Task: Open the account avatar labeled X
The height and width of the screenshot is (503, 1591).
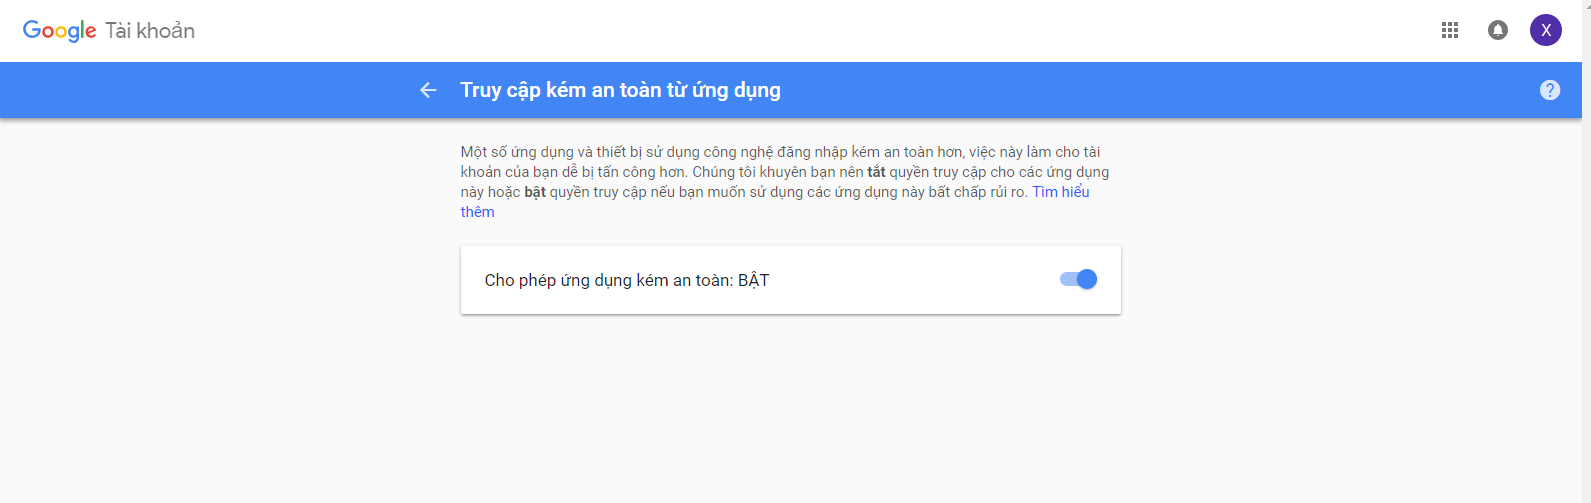Action: (x=1545, y=30)
